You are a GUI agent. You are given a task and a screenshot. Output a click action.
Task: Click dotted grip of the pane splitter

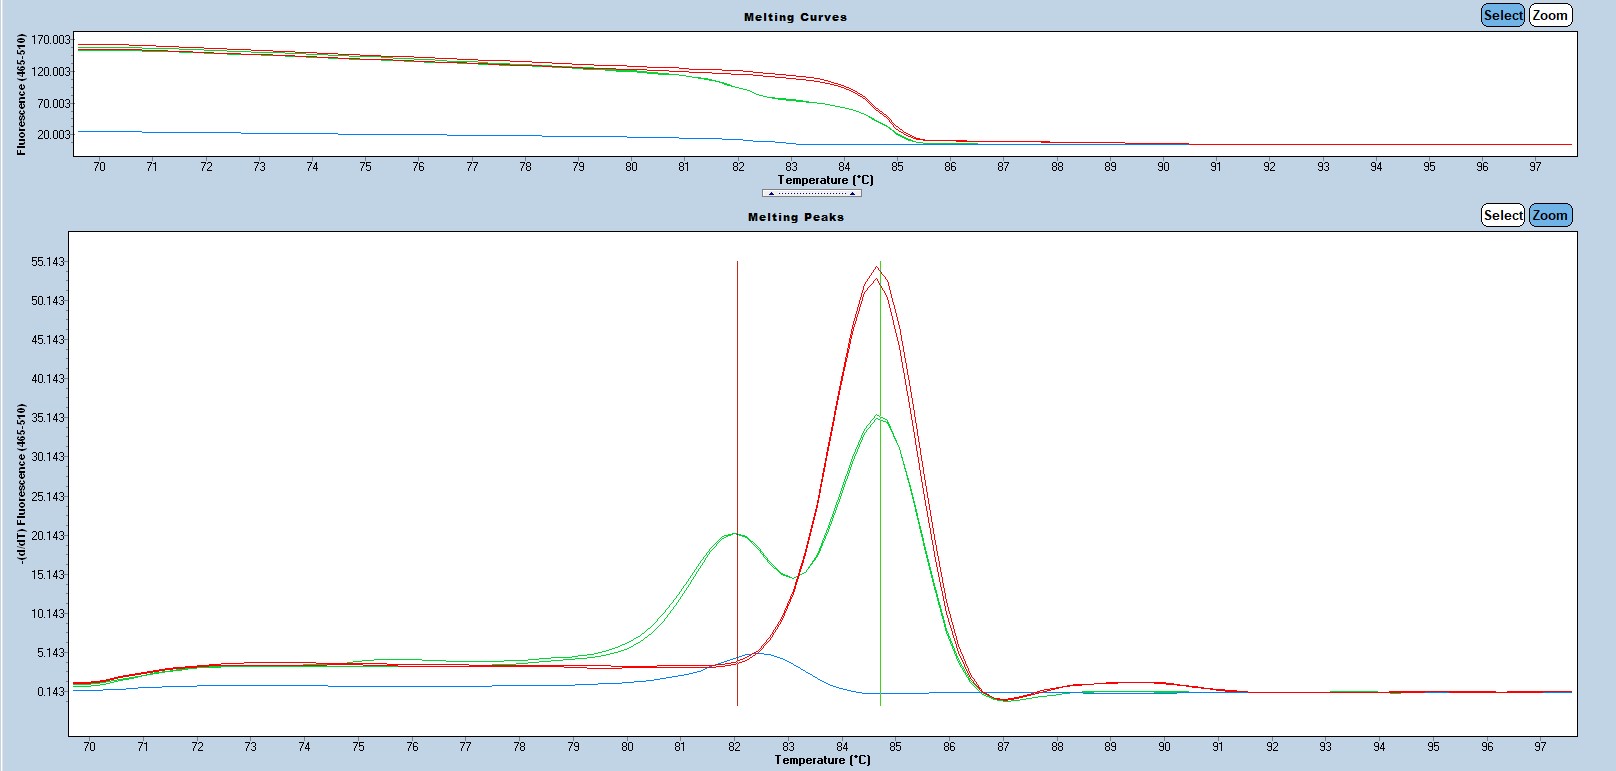pos(811,193)
